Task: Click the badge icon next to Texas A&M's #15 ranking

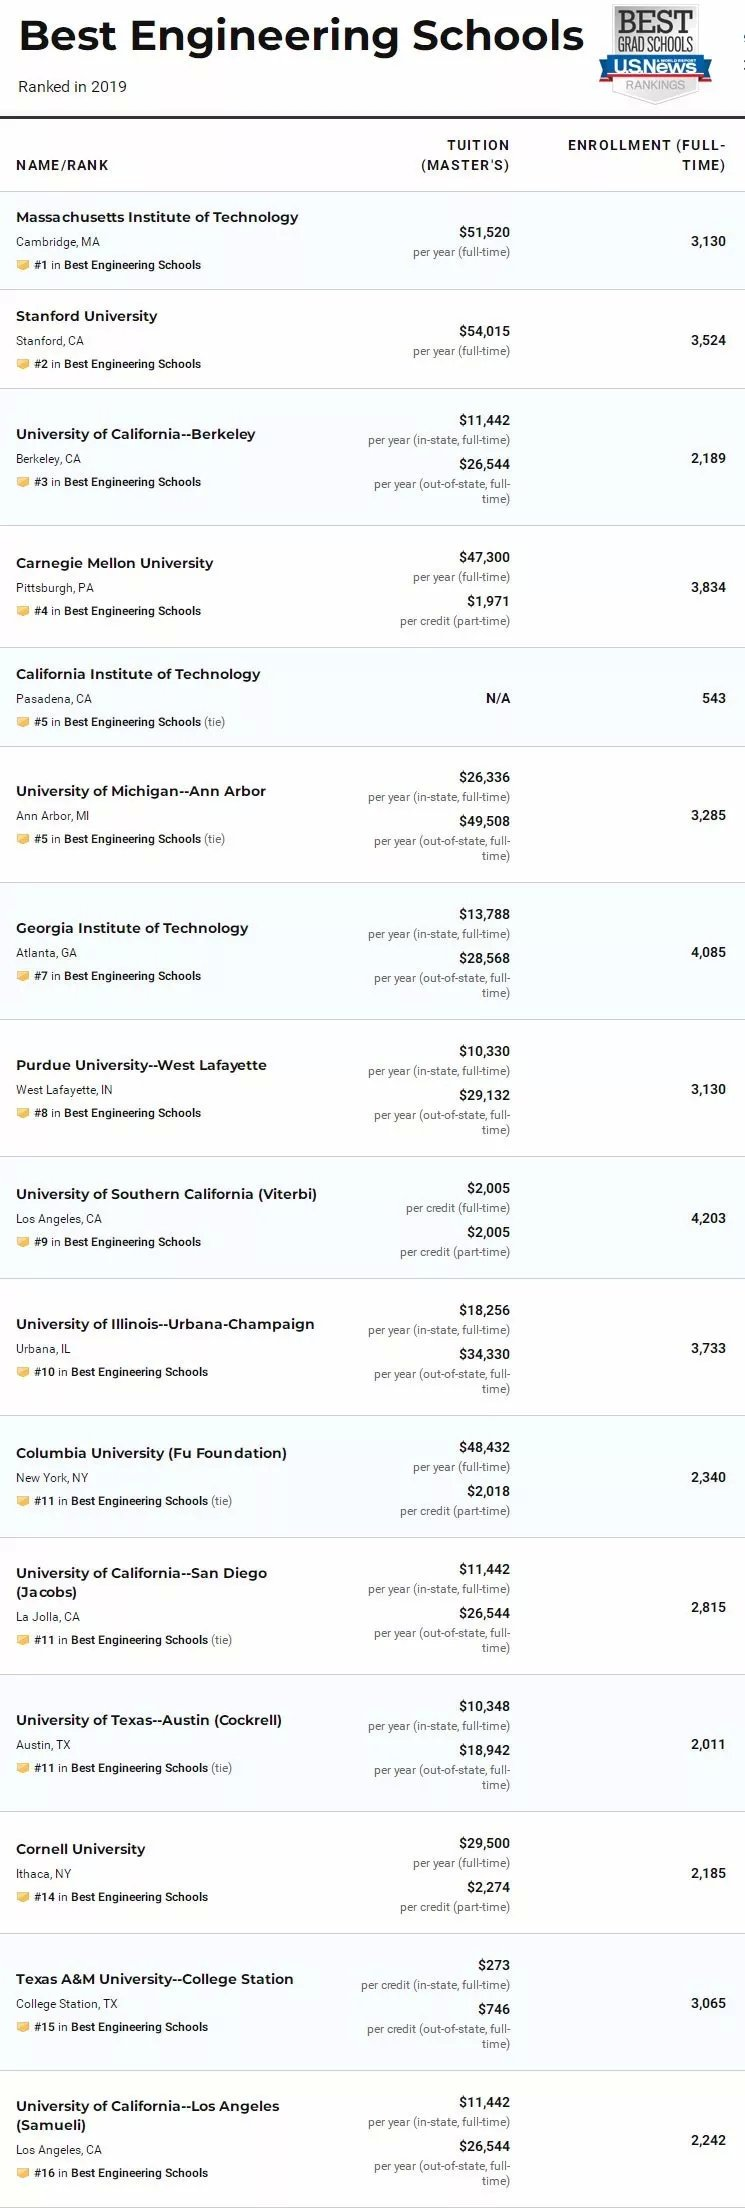Action: [x=22, y=2027]
